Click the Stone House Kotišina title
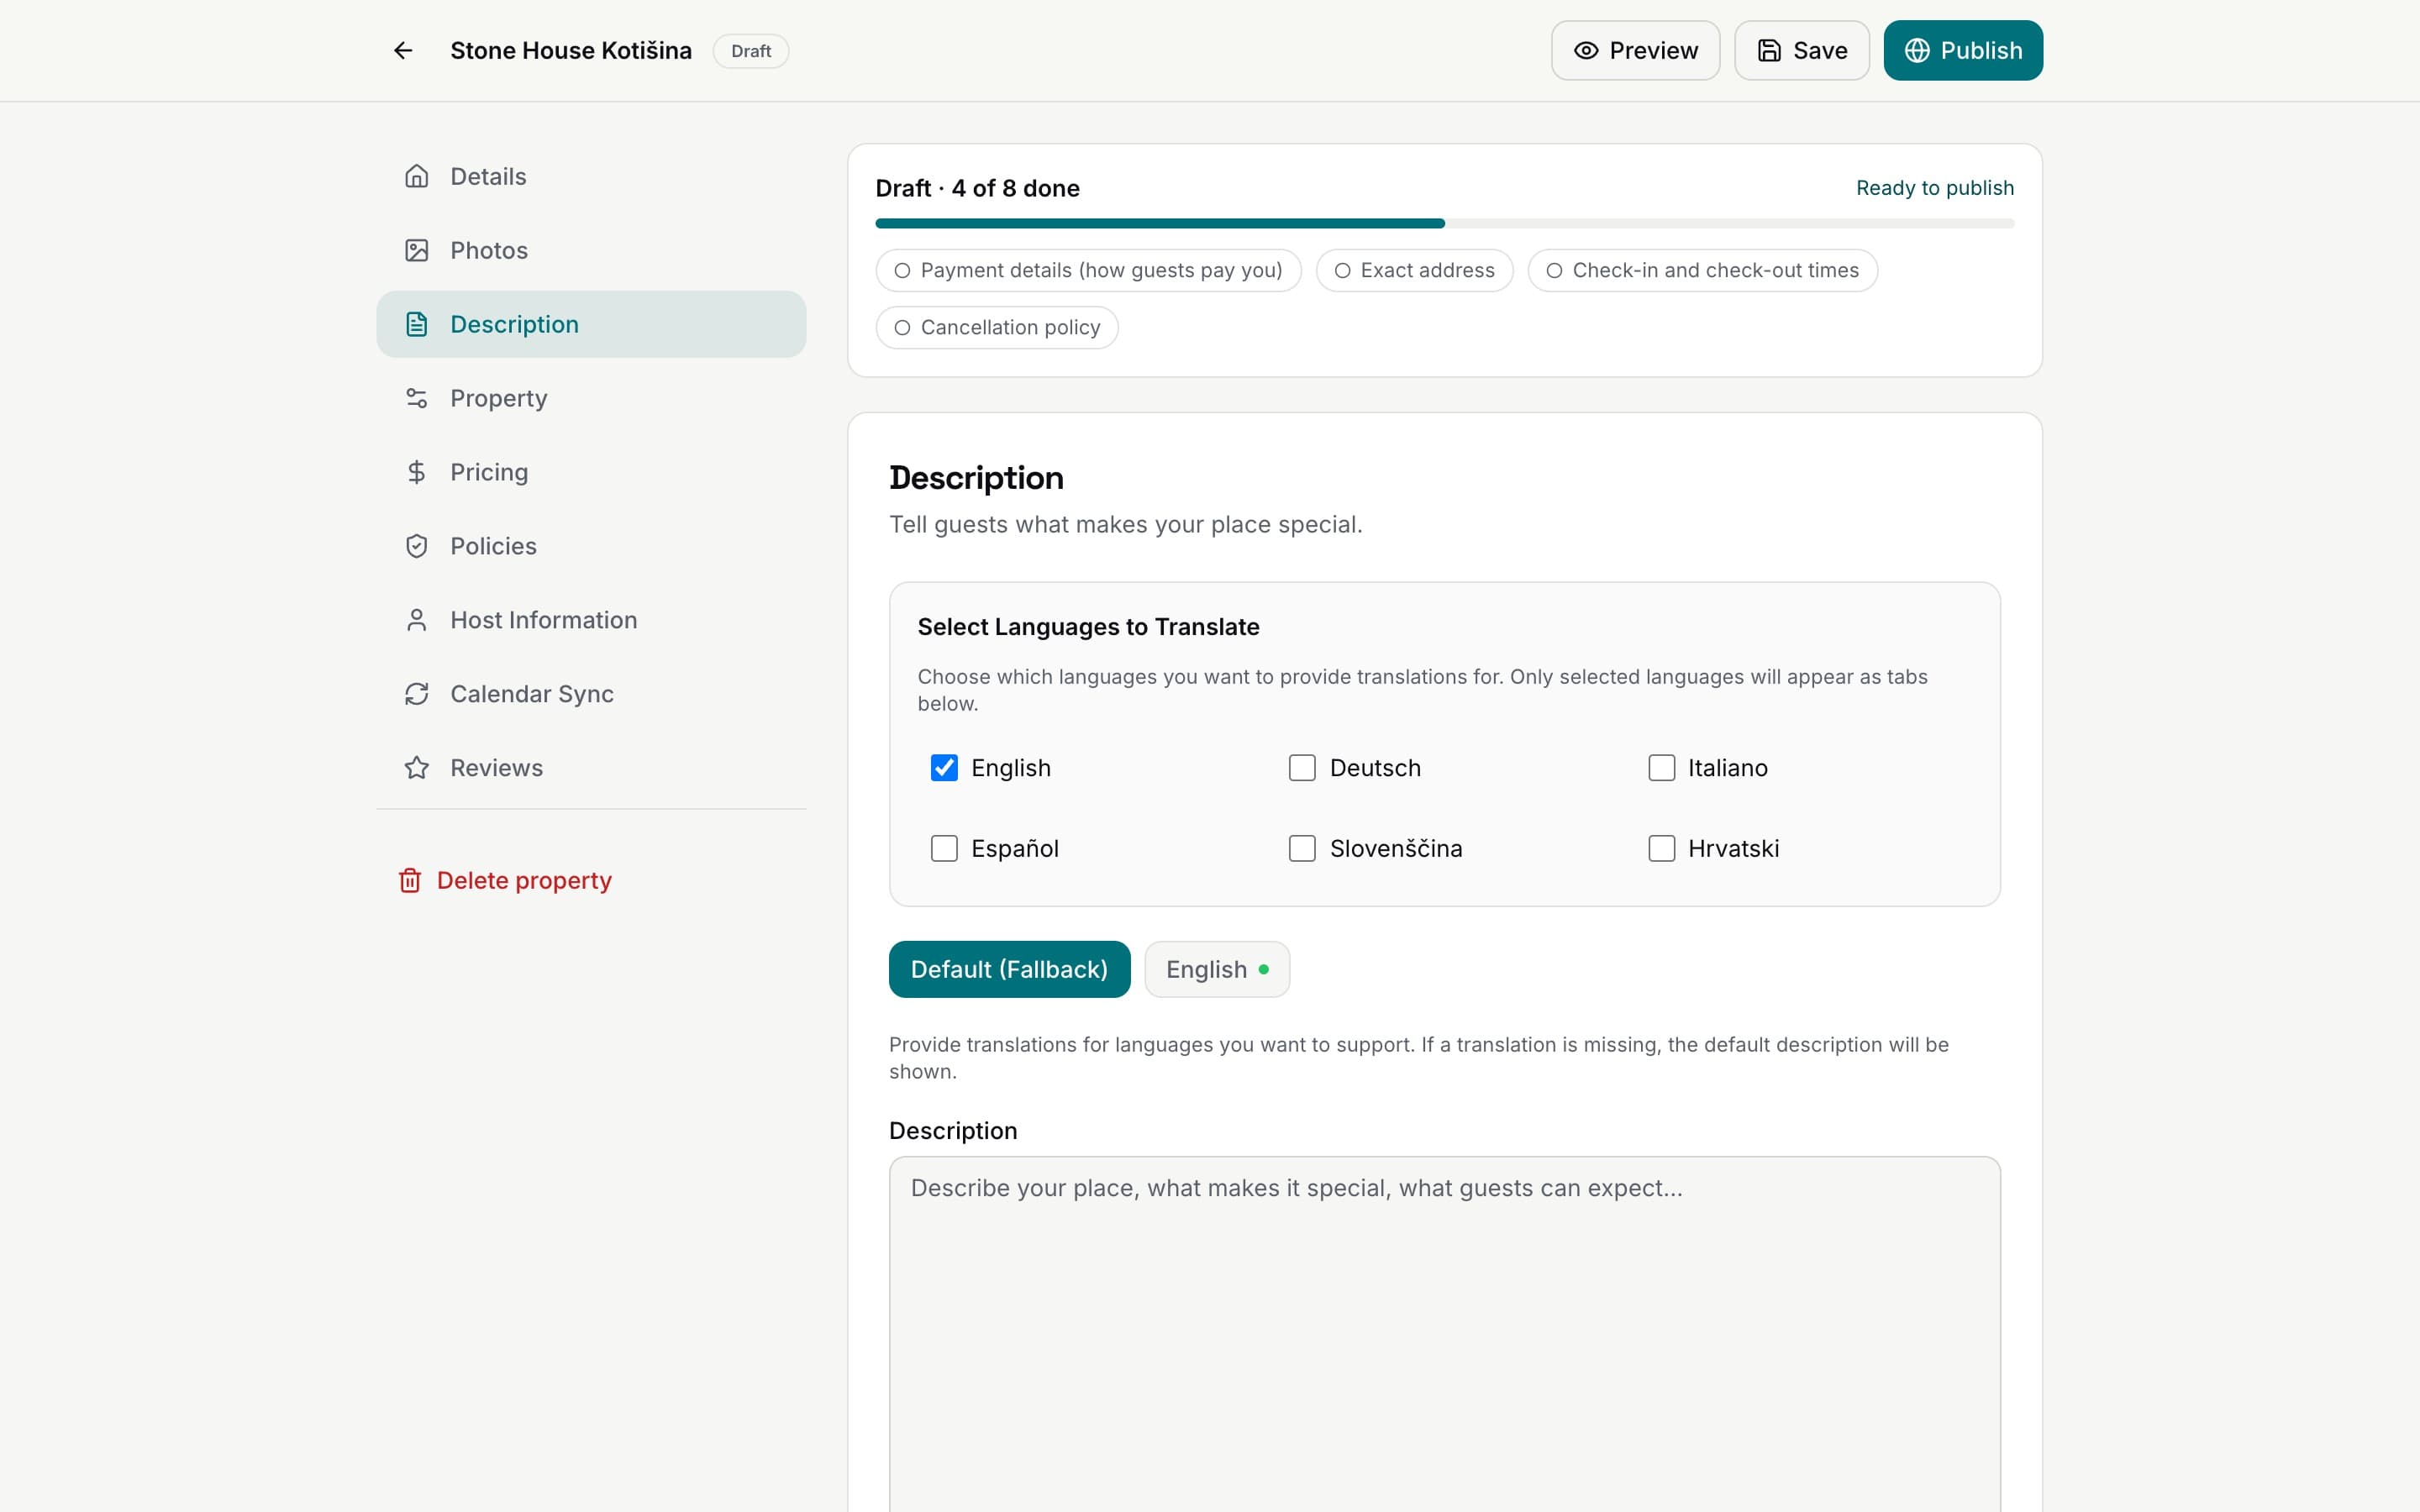 pyautogui.click(x=571, y=50)
